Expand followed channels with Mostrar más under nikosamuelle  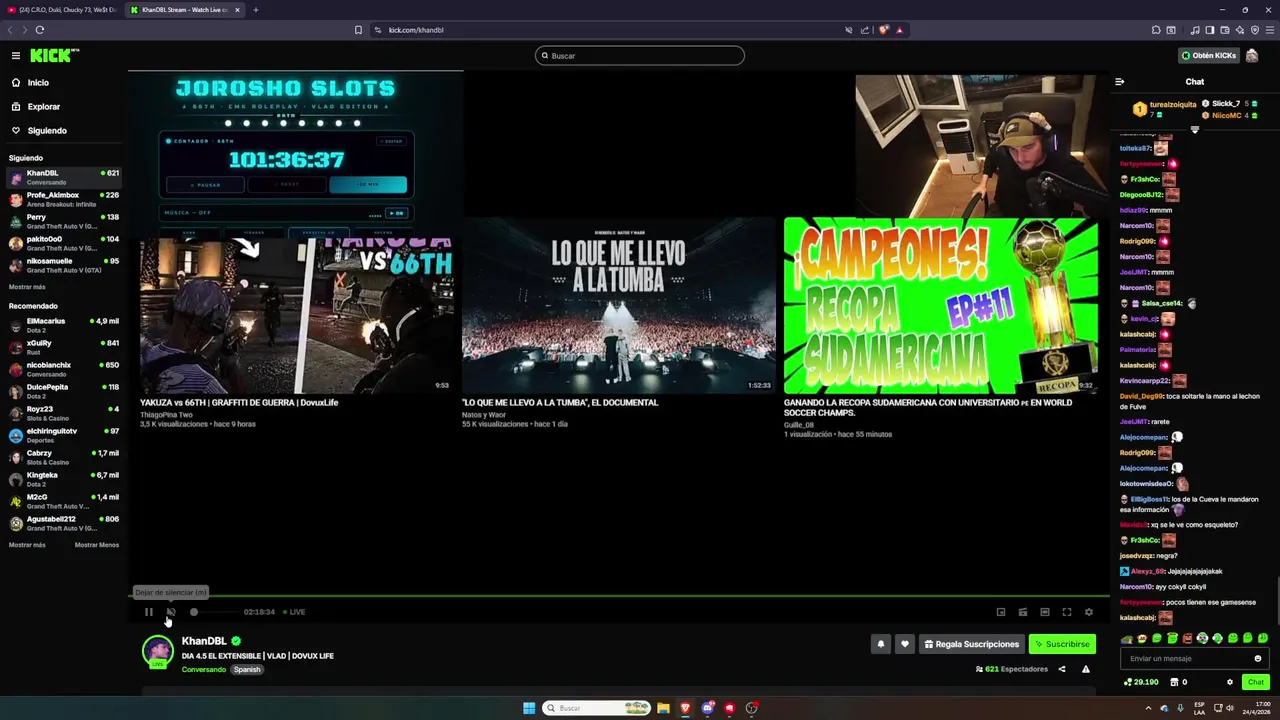tap(27, 287)
